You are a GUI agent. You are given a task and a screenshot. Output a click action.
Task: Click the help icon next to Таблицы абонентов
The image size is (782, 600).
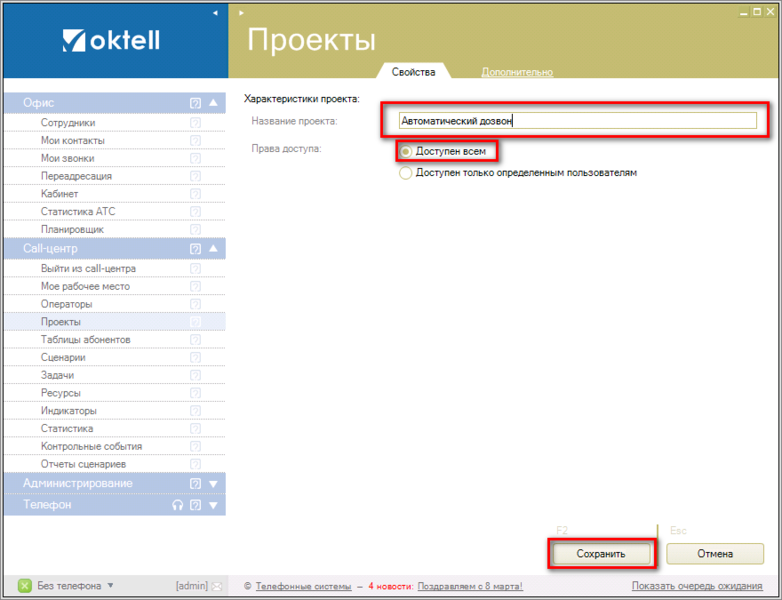point(196,340)
